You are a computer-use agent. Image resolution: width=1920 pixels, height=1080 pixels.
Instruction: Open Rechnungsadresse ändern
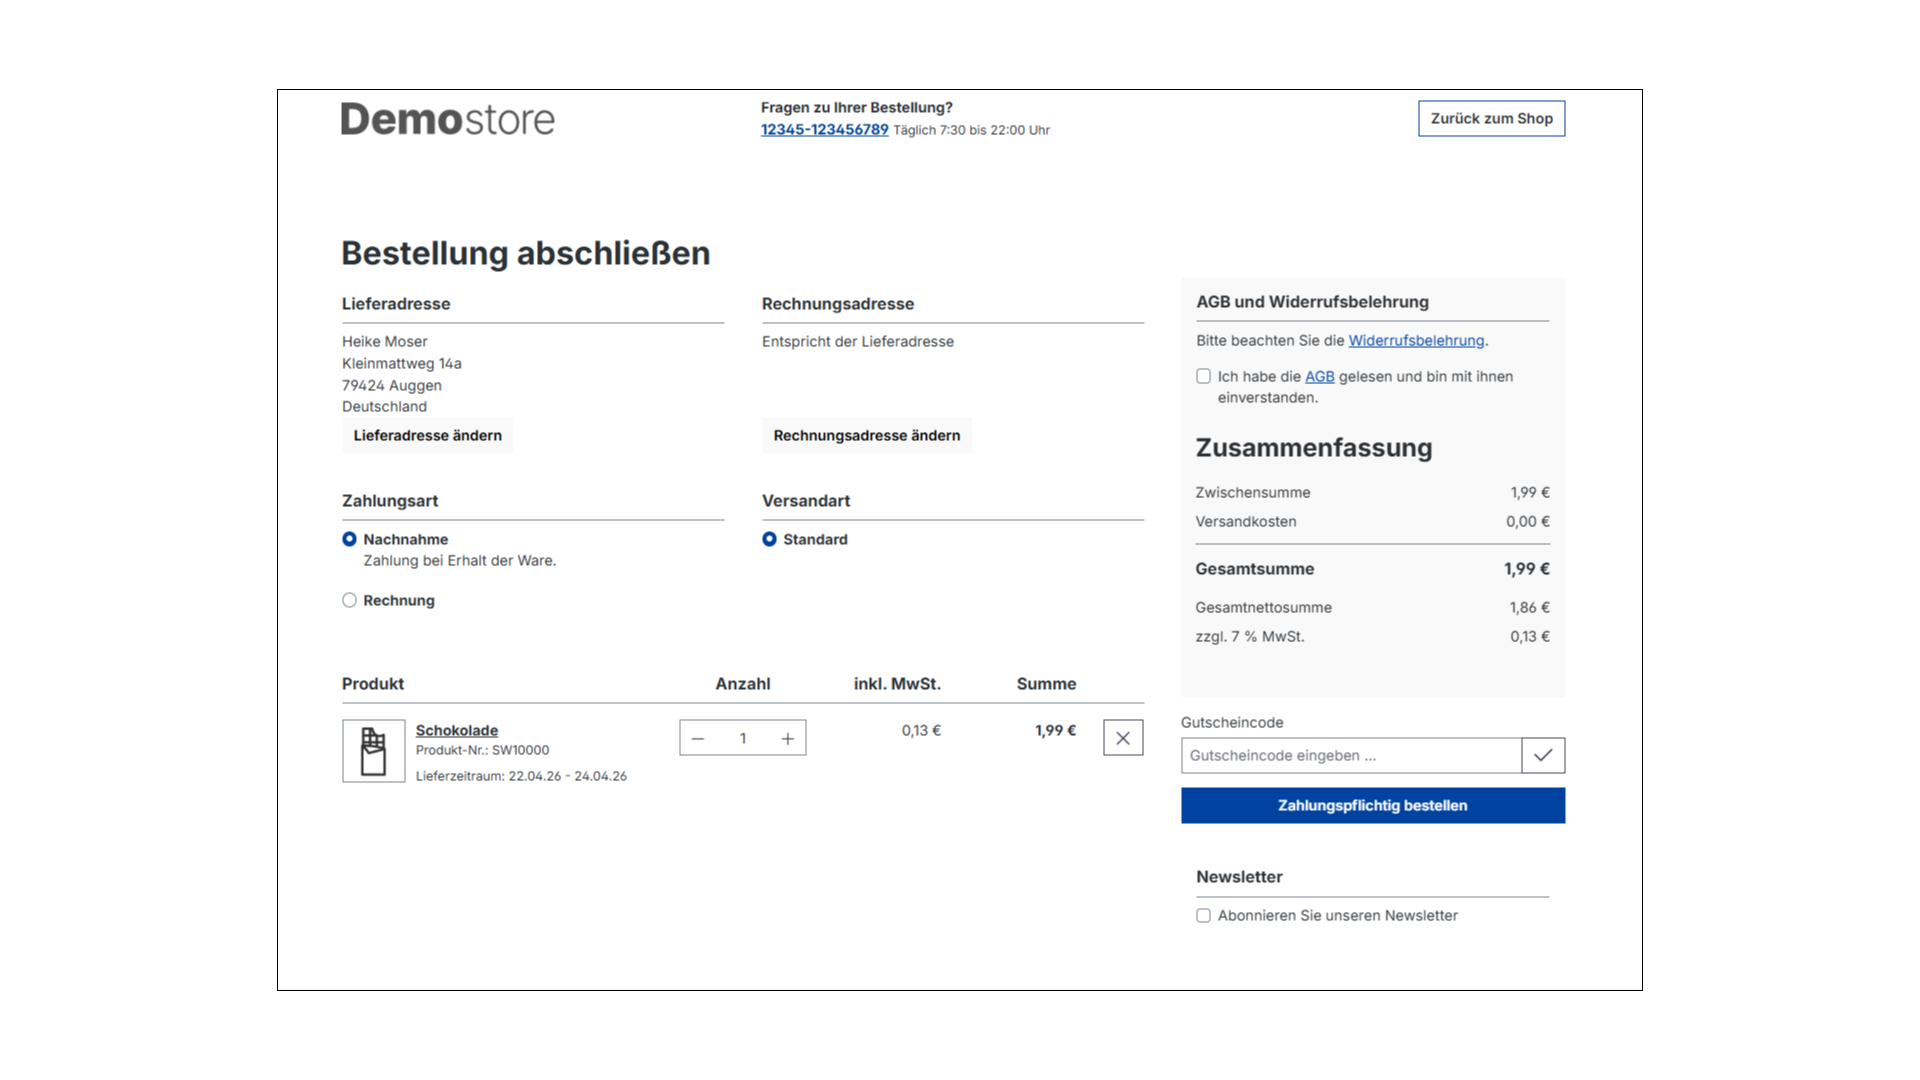(866, 435)
